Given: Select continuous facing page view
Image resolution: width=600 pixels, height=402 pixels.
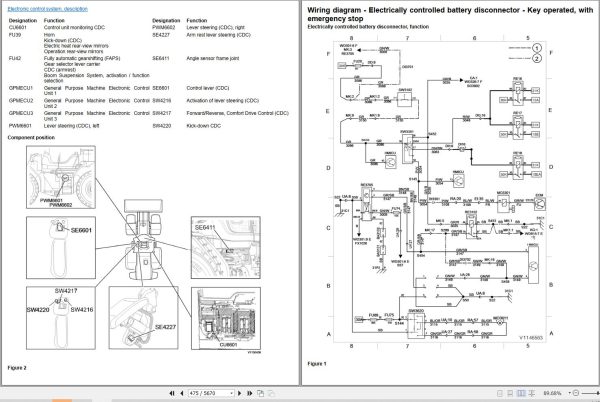Looking at the screenshot, I should click(x=532, y=393).
